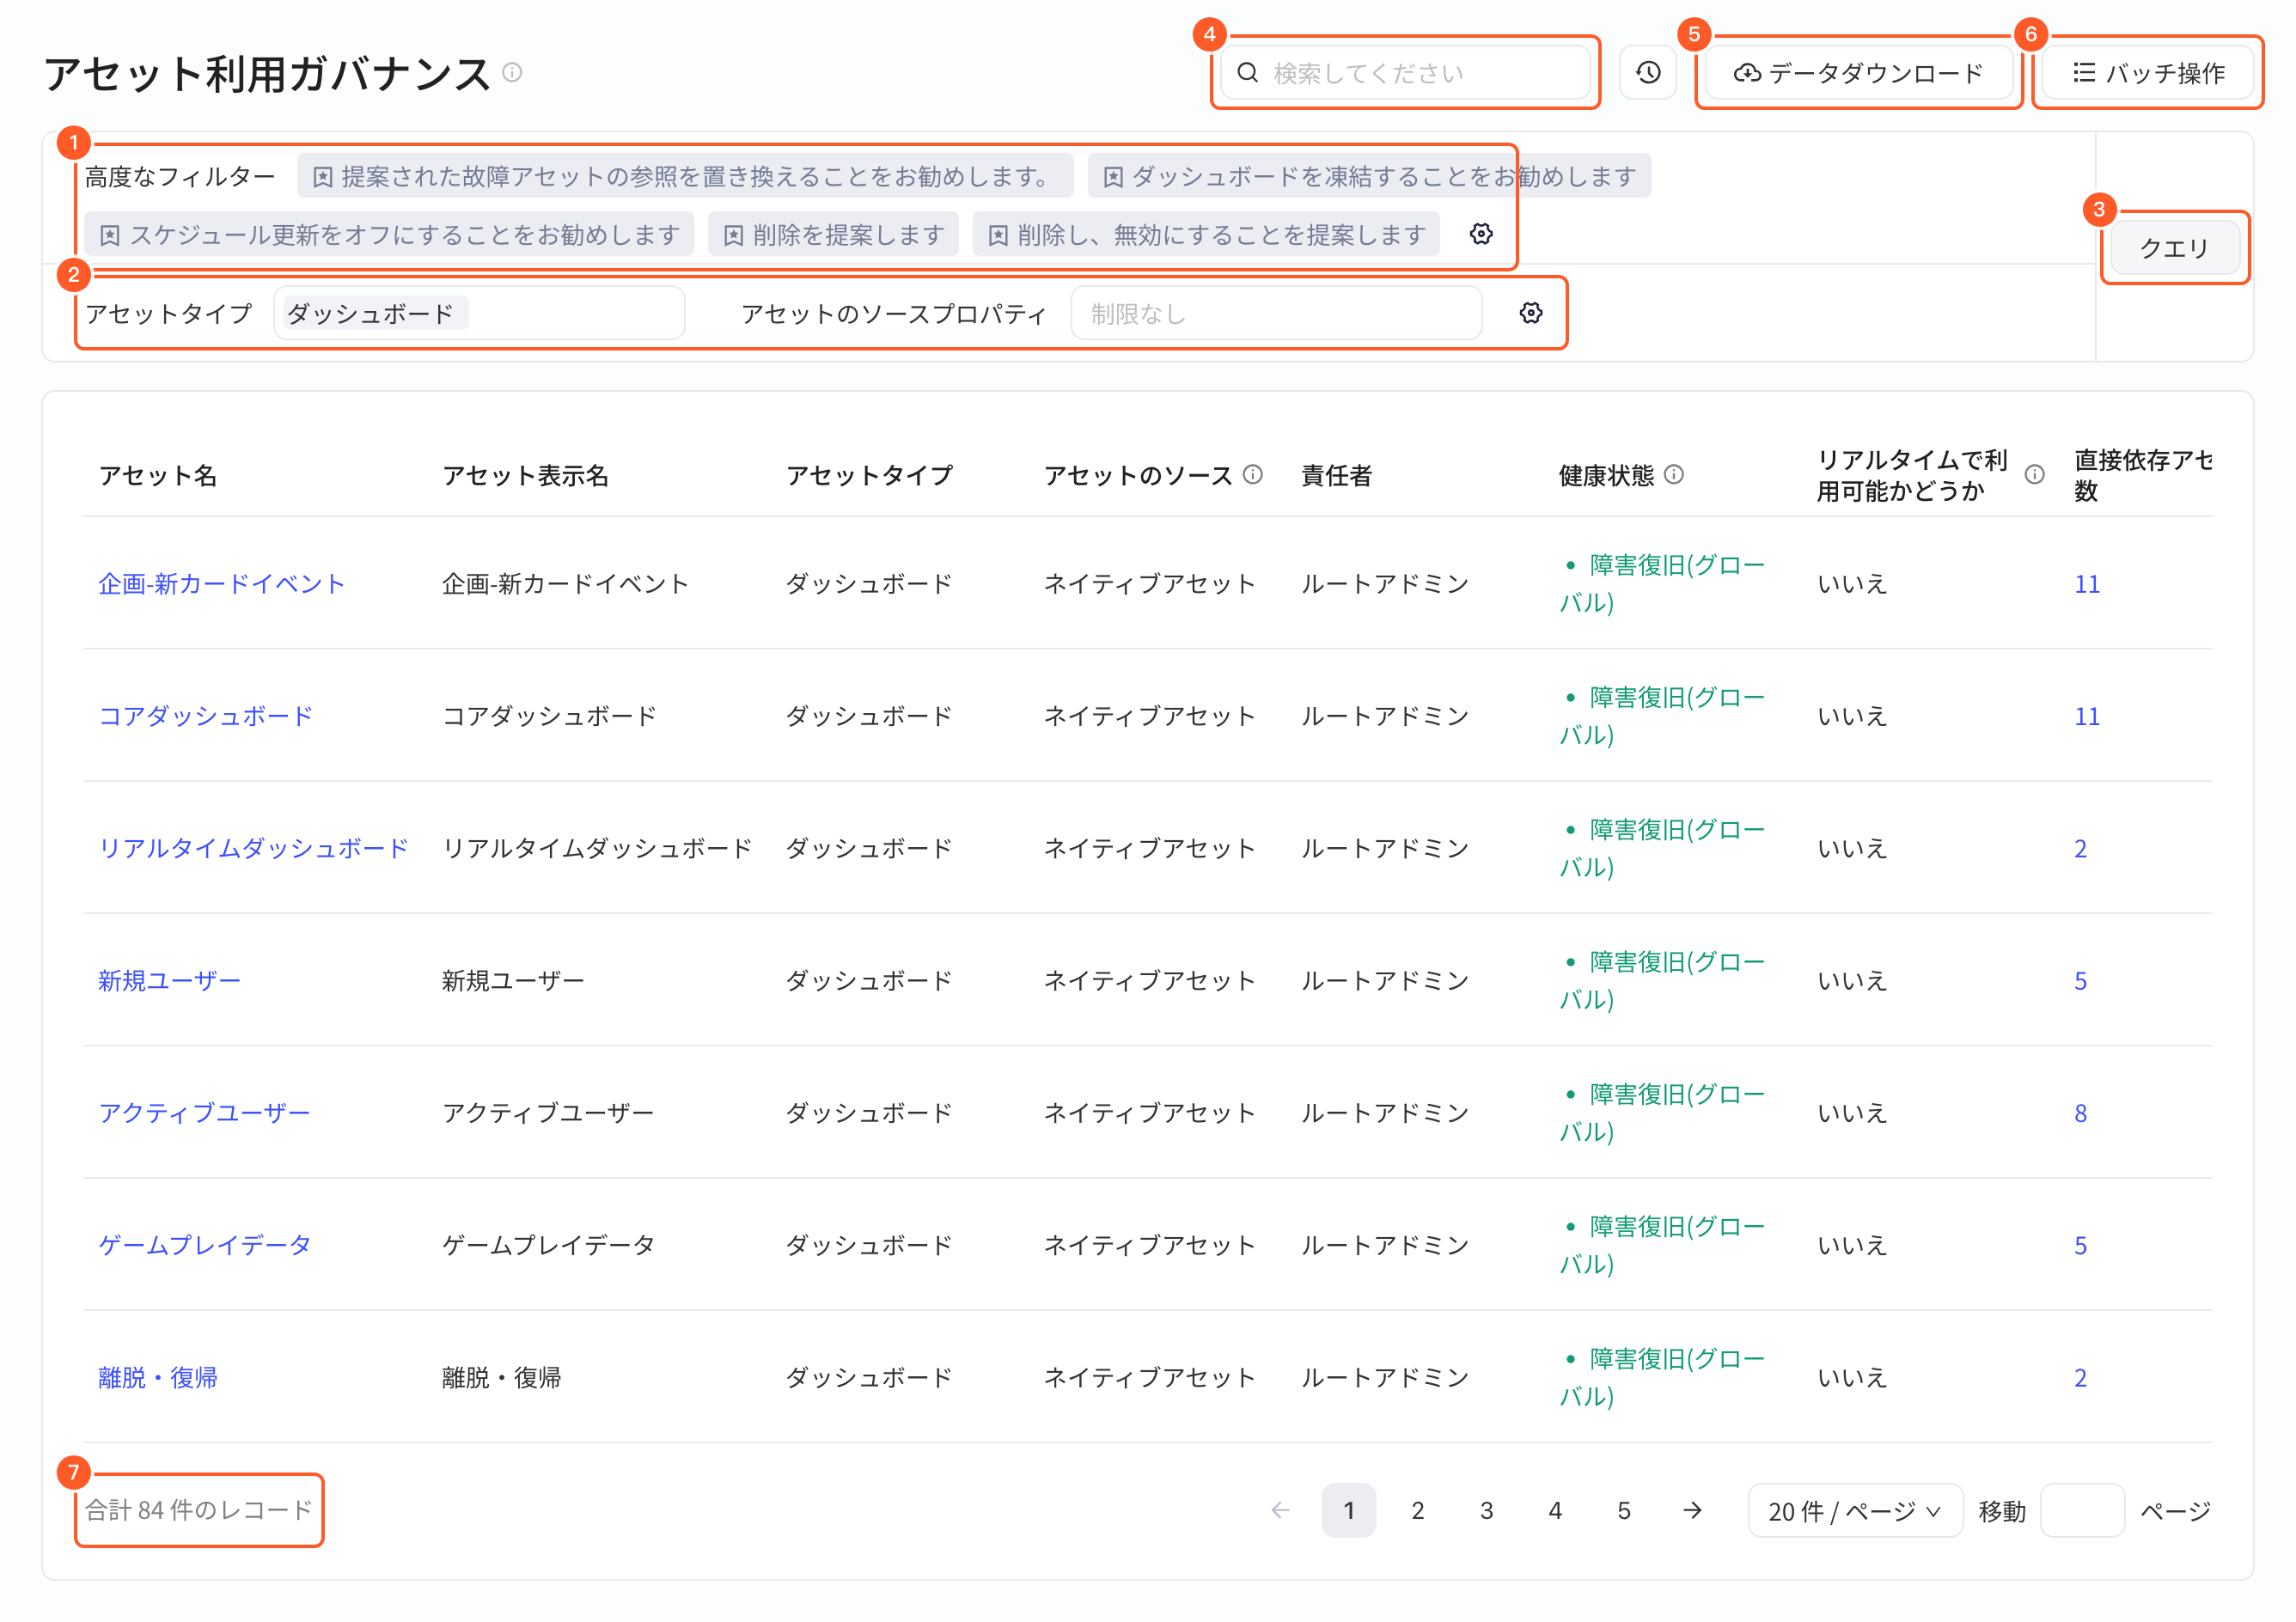Click the info icon beside アセットのソース header
This screenshot has height=1622, width=2296.
pos(1253,475)
